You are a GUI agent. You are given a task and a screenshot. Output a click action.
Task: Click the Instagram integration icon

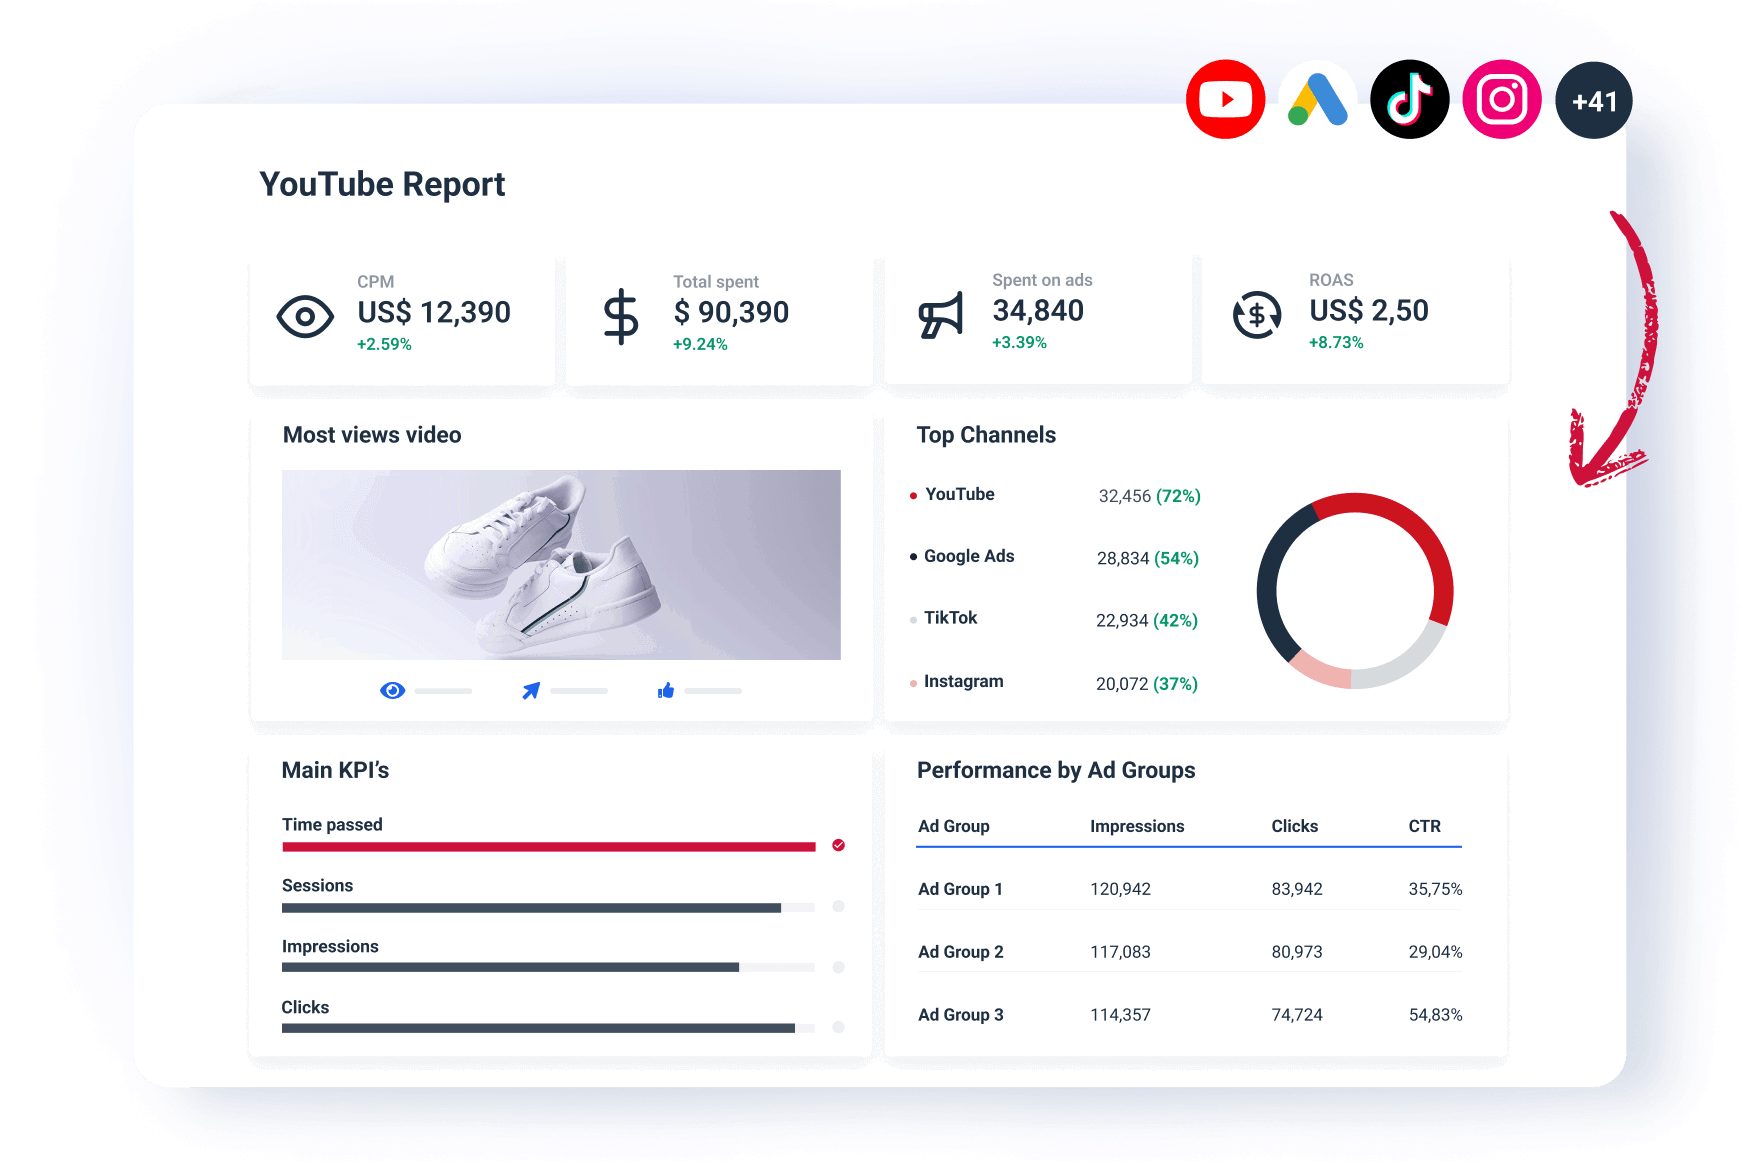tap(1502, 100)
